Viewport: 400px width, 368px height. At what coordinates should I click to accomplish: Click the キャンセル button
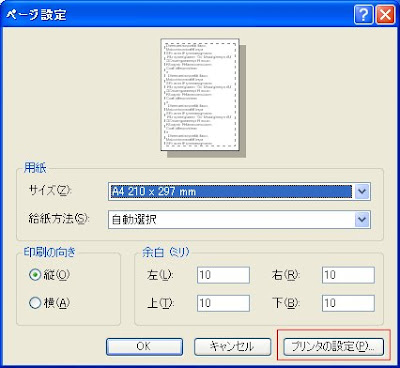[232, 347]
